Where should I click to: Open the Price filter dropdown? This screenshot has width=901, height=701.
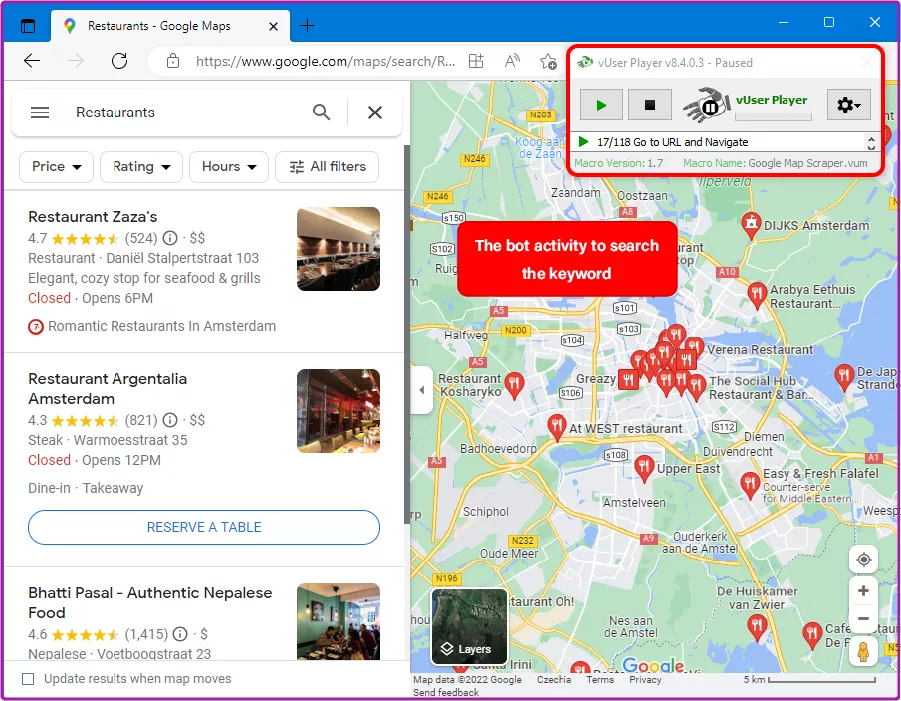[x=56, y=167]
